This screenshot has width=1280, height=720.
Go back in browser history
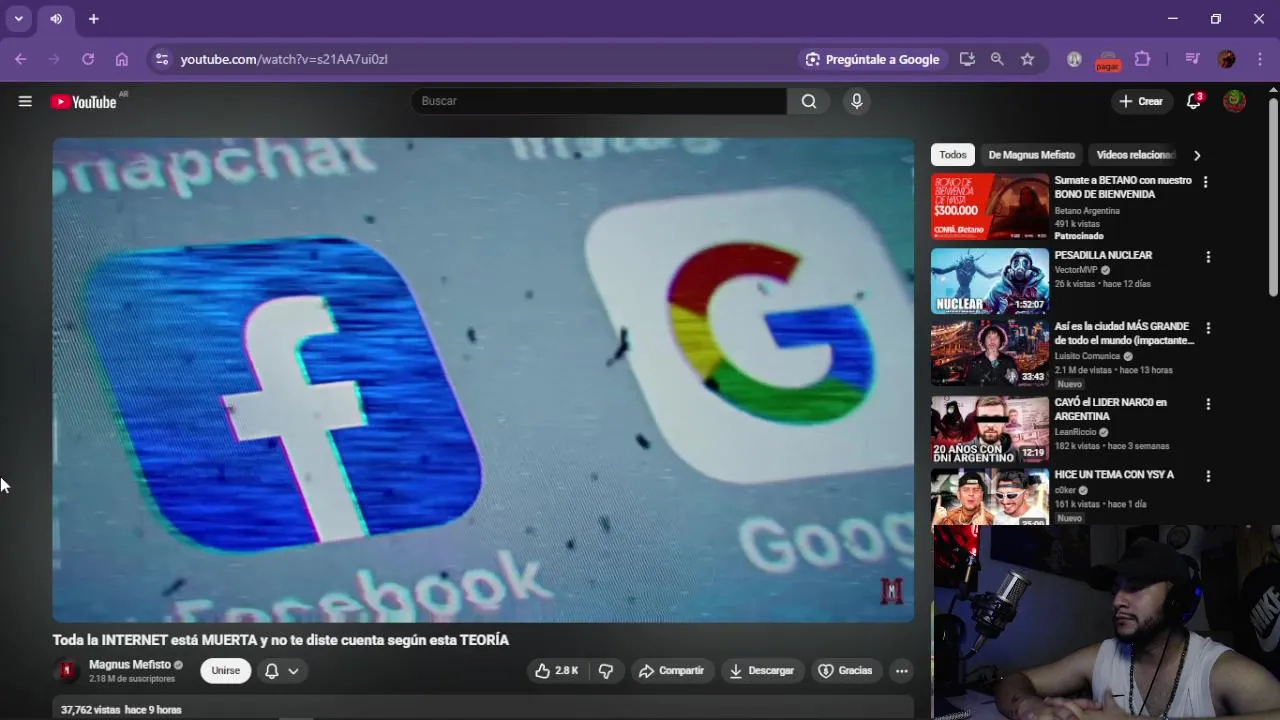coord(20,59)
